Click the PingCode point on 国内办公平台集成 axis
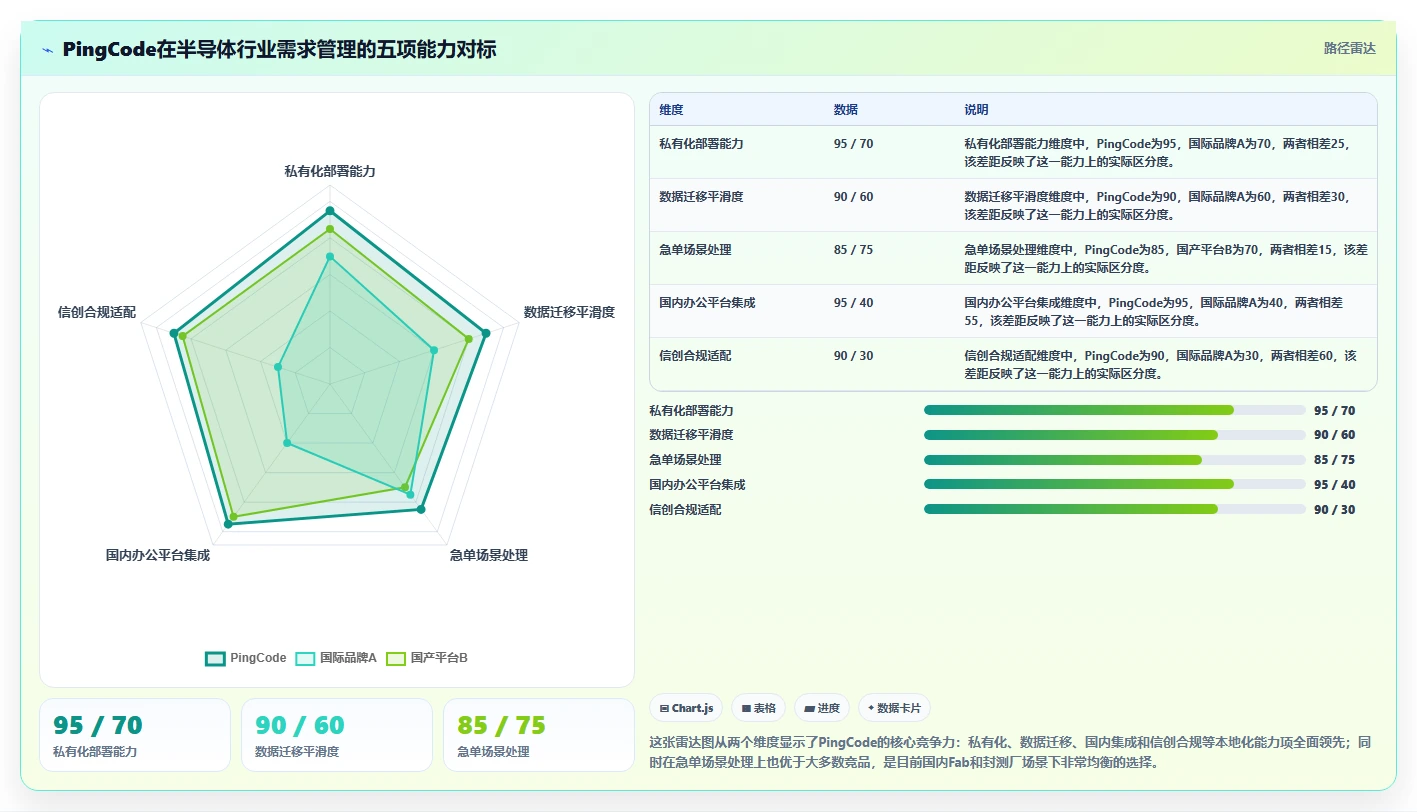 coord(228,524)
